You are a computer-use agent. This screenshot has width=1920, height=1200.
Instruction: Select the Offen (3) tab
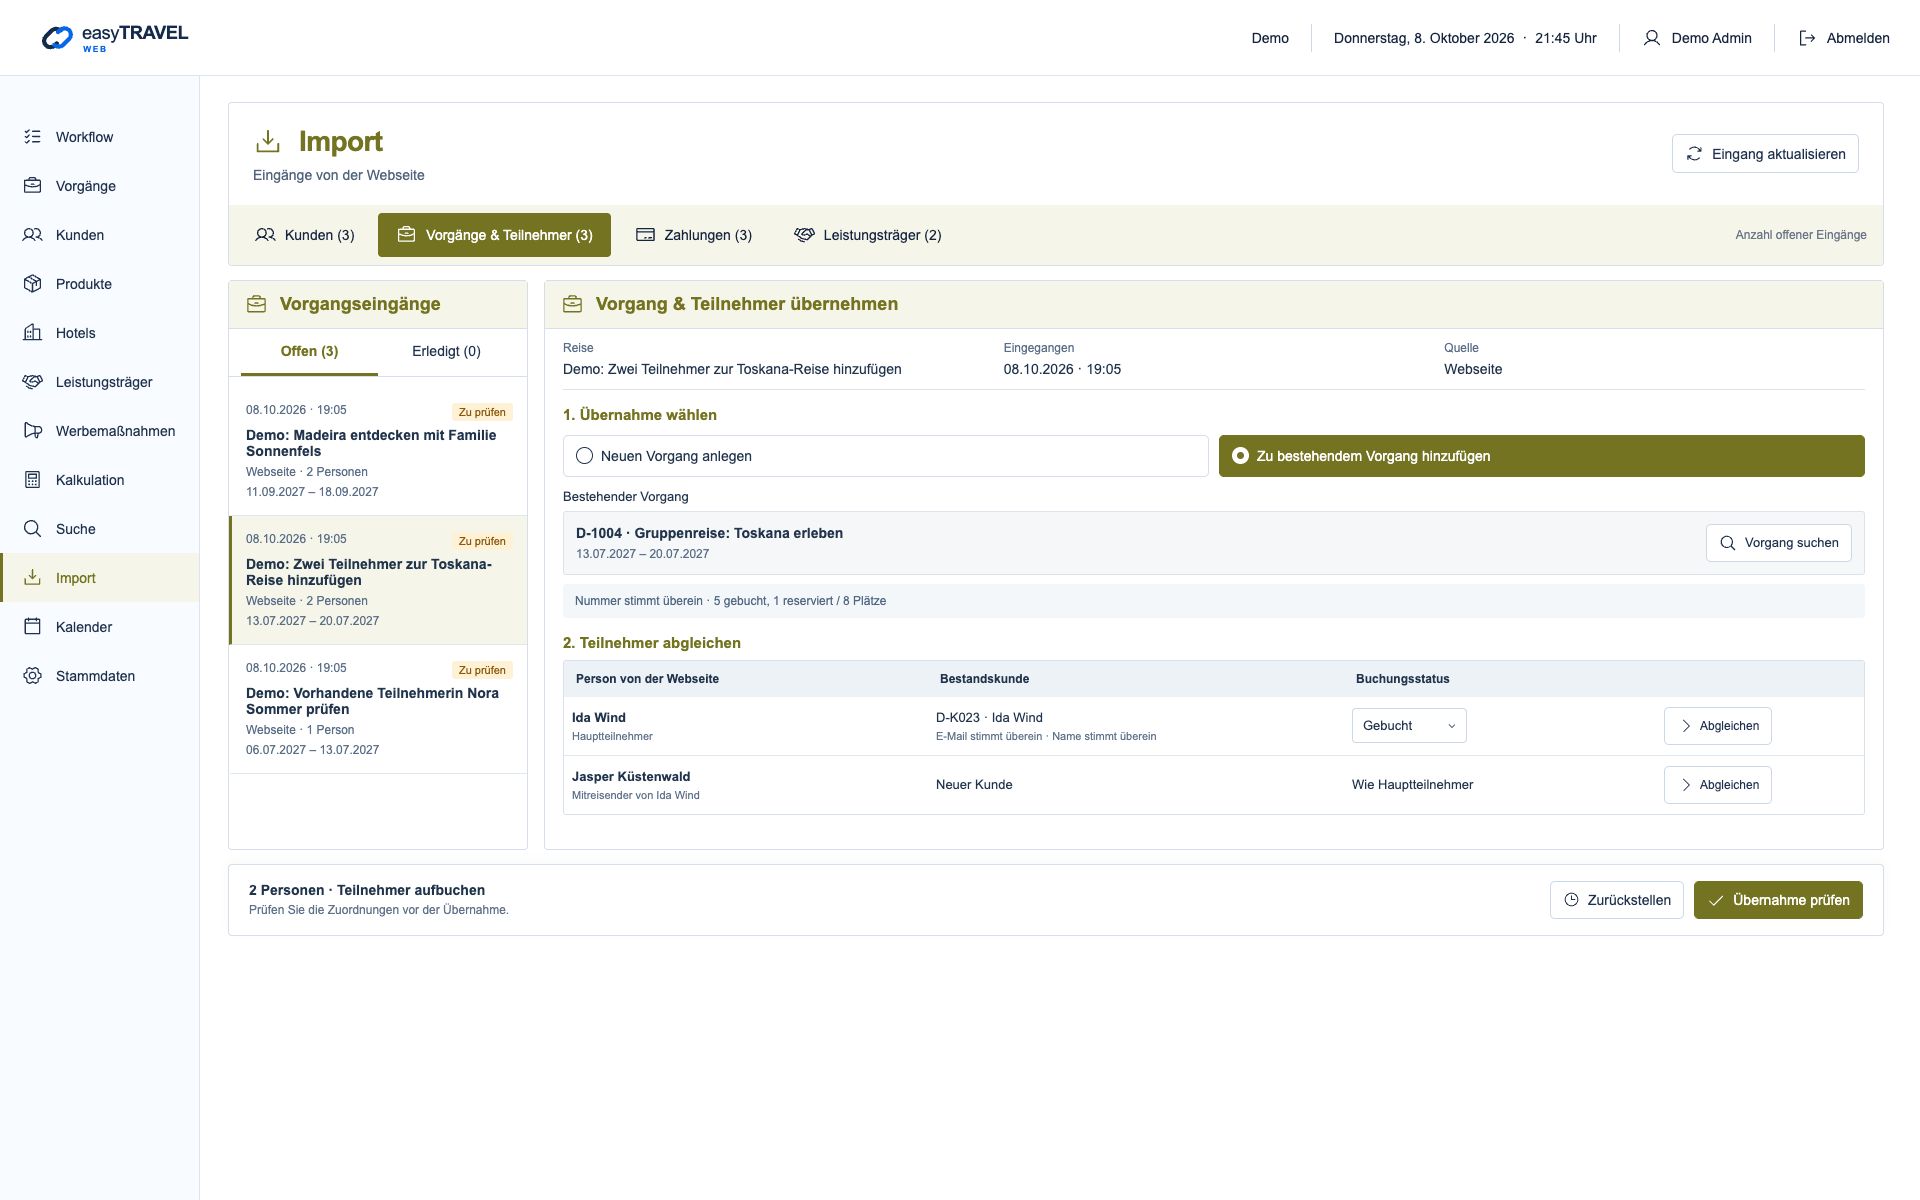click(309, 351)
